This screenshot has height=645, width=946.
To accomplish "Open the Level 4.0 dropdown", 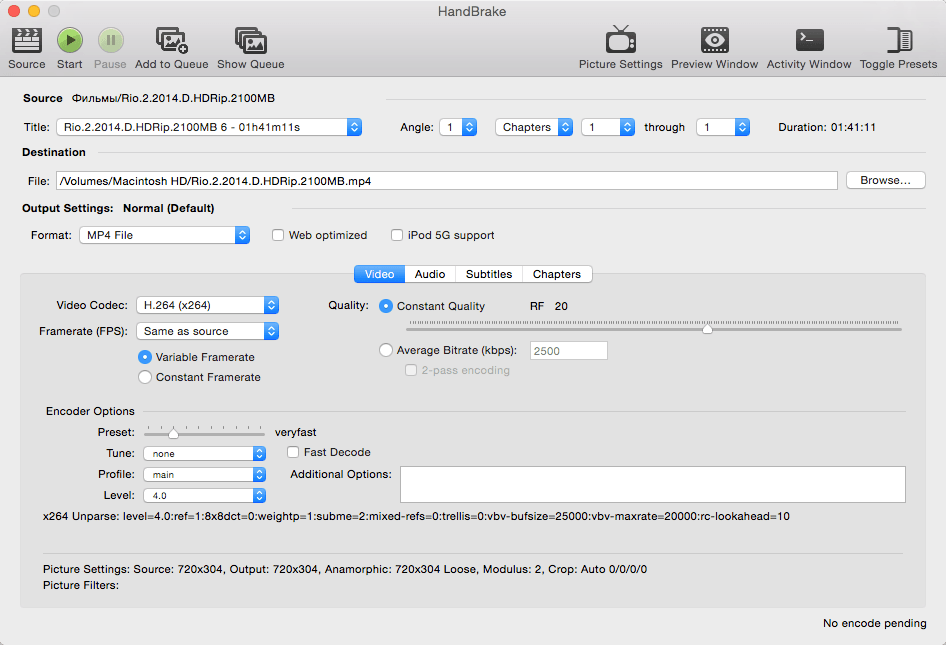I will pyautogui.click(x=204, y=495).
